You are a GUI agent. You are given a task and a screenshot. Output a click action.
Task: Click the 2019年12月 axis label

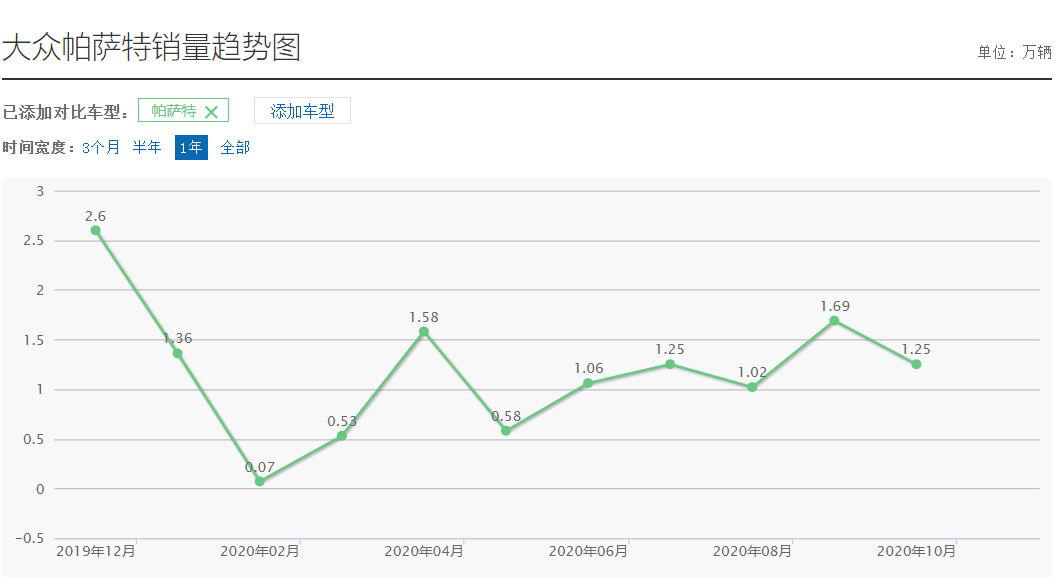(x=95, y=552)
